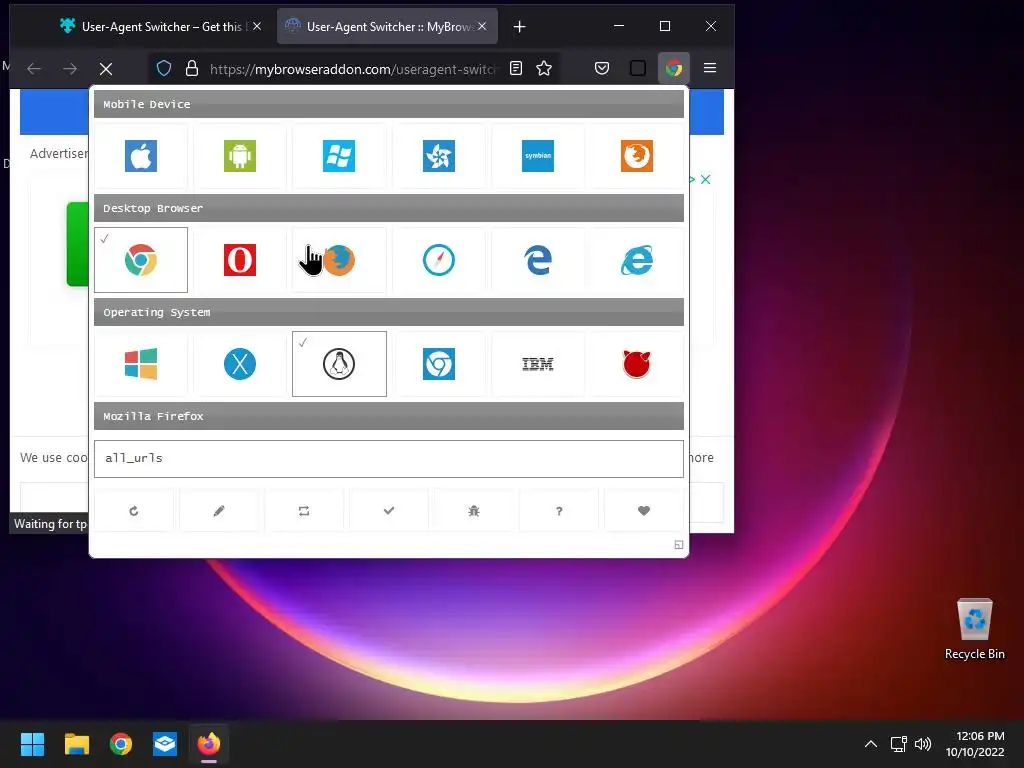Open the Firefox hamburger application menu
The width and height of the screenshot is (1024, 768).
click(710, 69)
